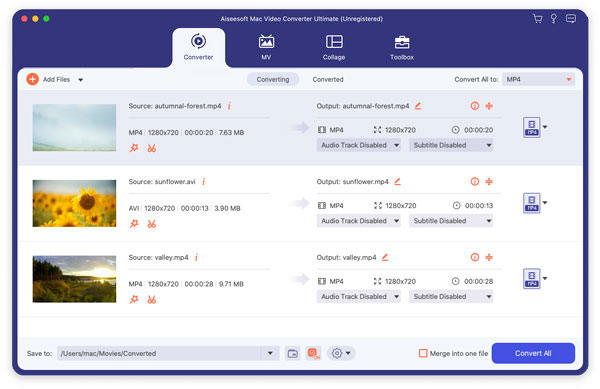Open the Toolbox tab

(x=402, y=47)
